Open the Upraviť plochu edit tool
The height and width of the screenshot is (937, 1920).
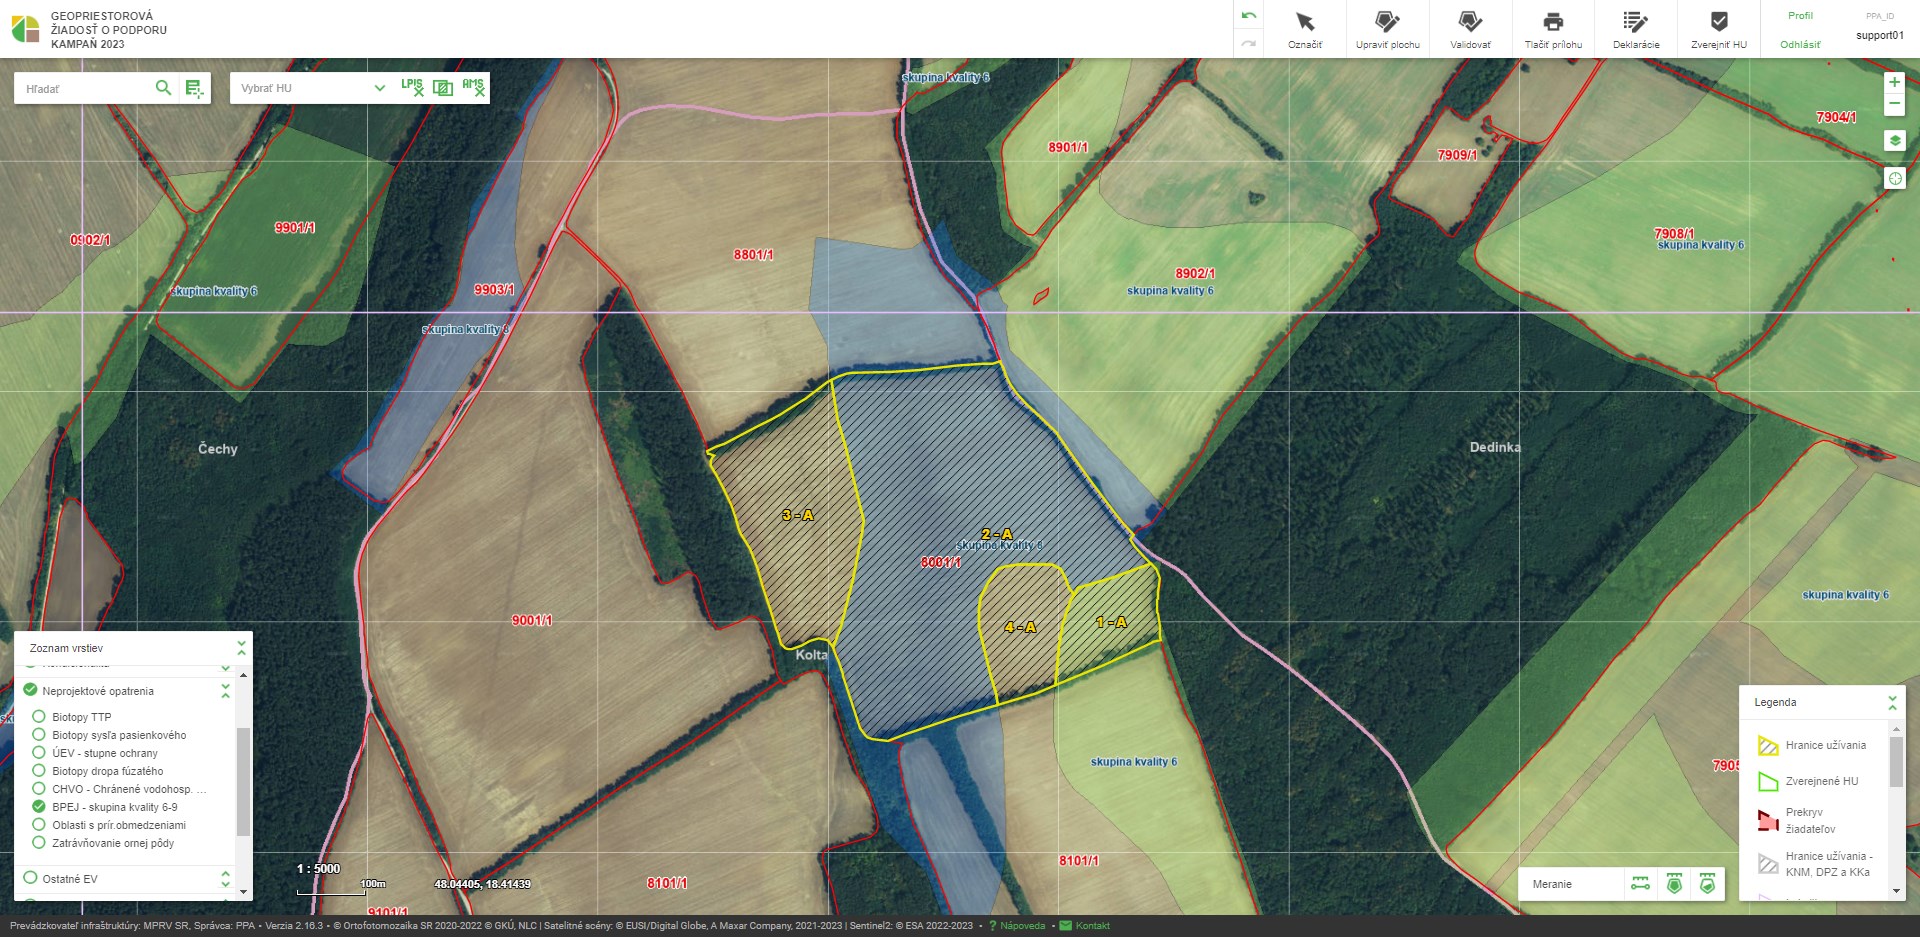1387,29
